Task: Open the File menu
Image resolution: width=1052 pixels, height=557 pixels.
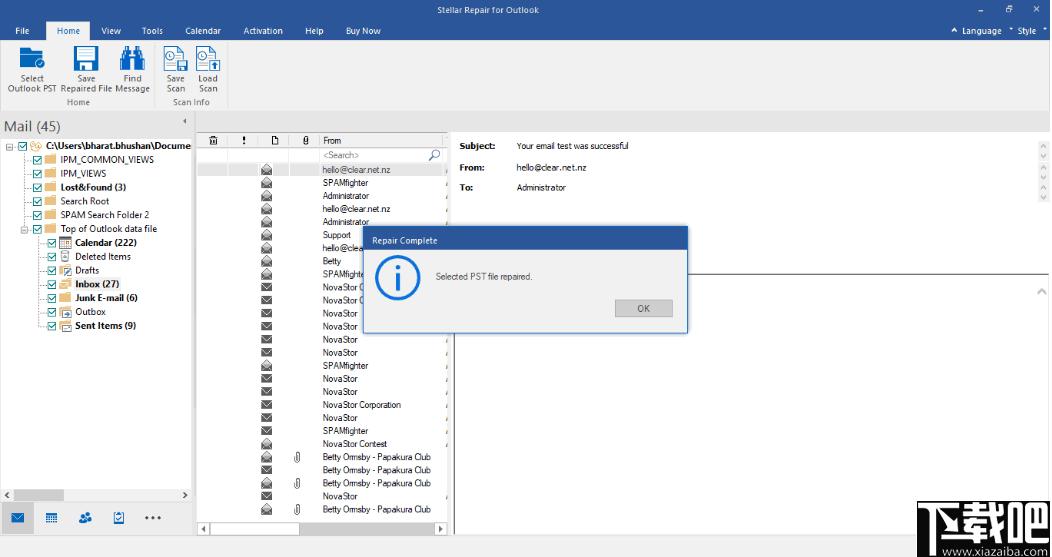Action: point(22,31)
